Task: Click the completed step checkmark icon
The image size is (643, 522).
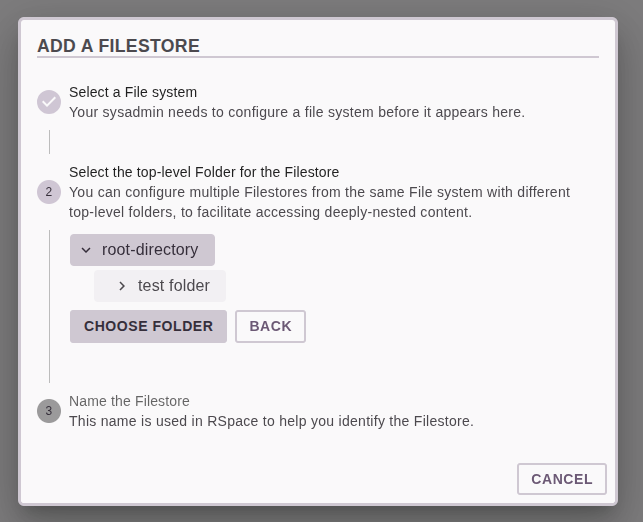Action: pos(49,102)
